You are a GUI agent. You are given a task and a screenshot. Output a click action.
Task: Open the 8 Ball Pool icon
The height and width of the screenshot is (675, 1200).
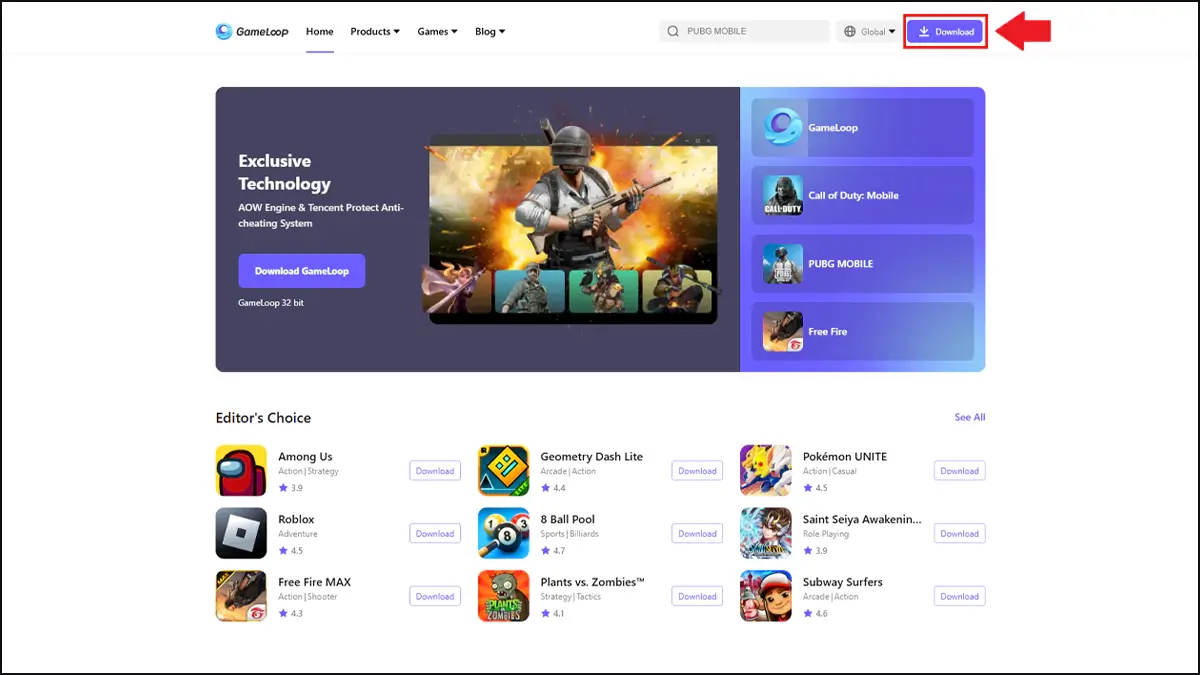point(503,533)
